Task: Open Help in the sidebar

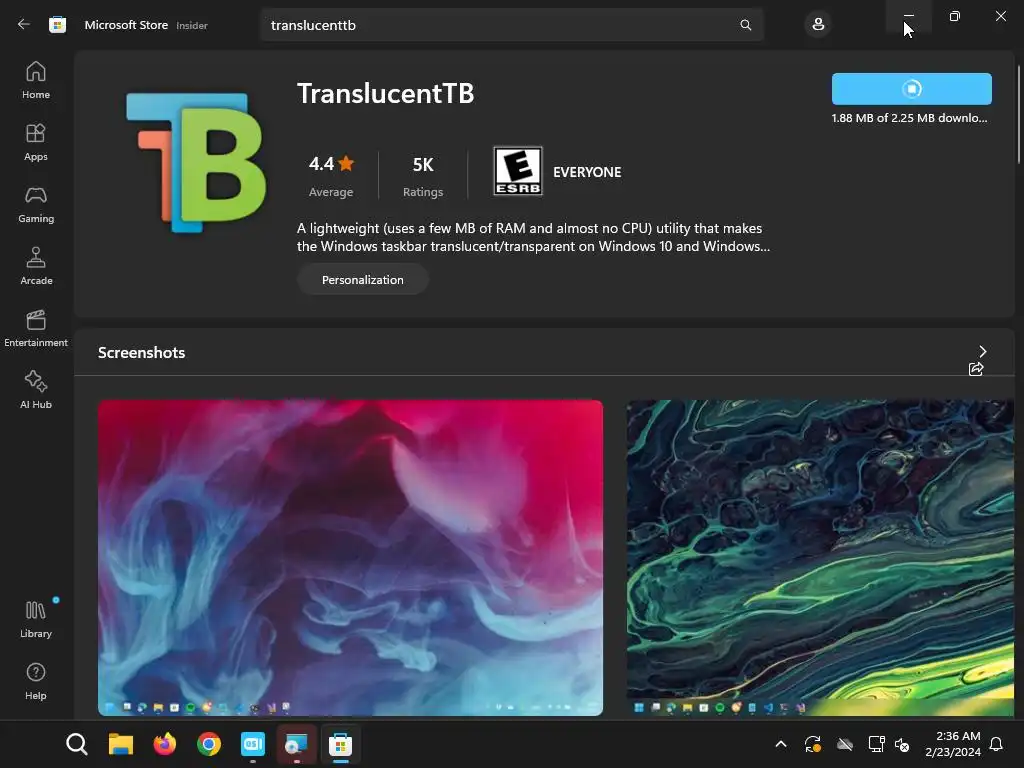Action: pos(36,681)
